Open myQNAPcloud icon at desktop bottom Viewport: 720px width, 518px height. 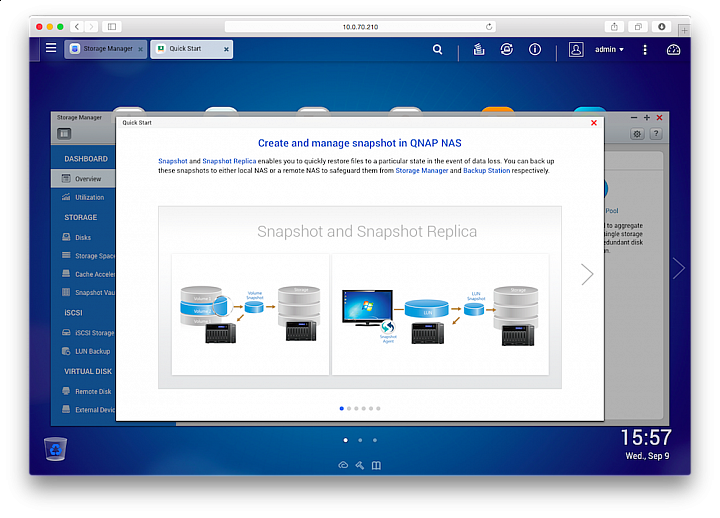point(343,465)
